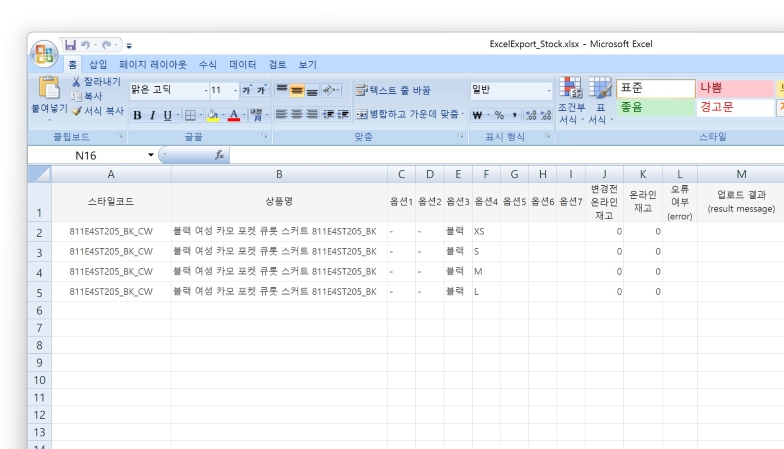Click the font color red A swatch
The width and height of the screenshot is (784, 449).
pos(232,115)
